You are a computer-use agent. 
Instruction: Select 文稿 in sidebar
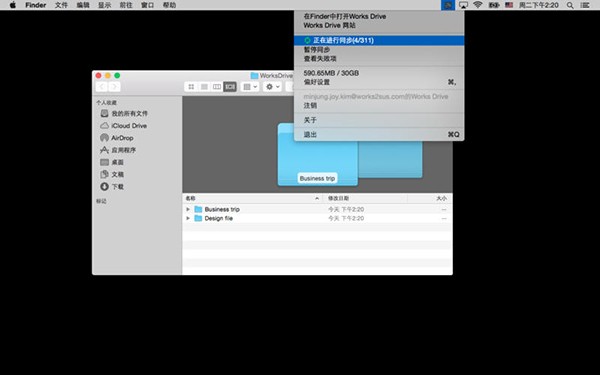click(112, 174)
